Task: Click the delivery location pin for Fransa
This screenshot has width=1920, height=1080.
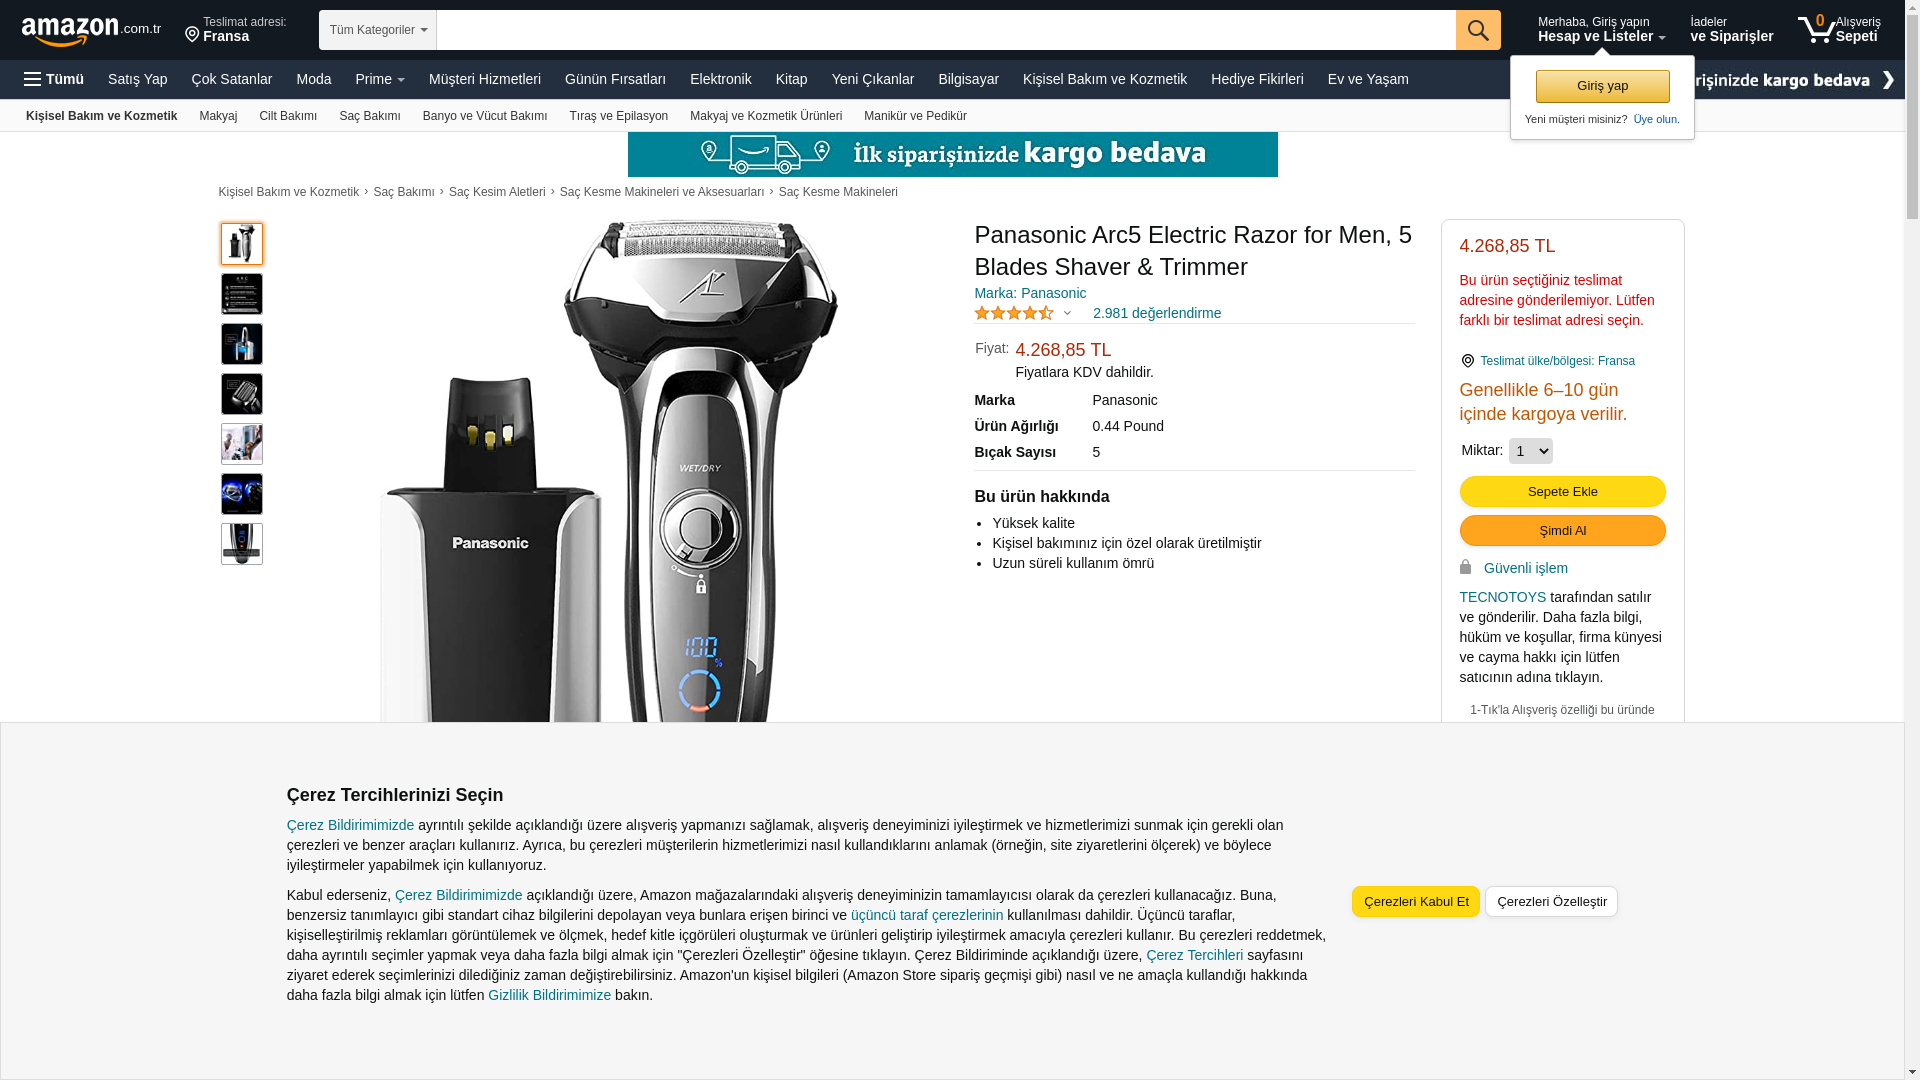Action: [x=192, y=35]
